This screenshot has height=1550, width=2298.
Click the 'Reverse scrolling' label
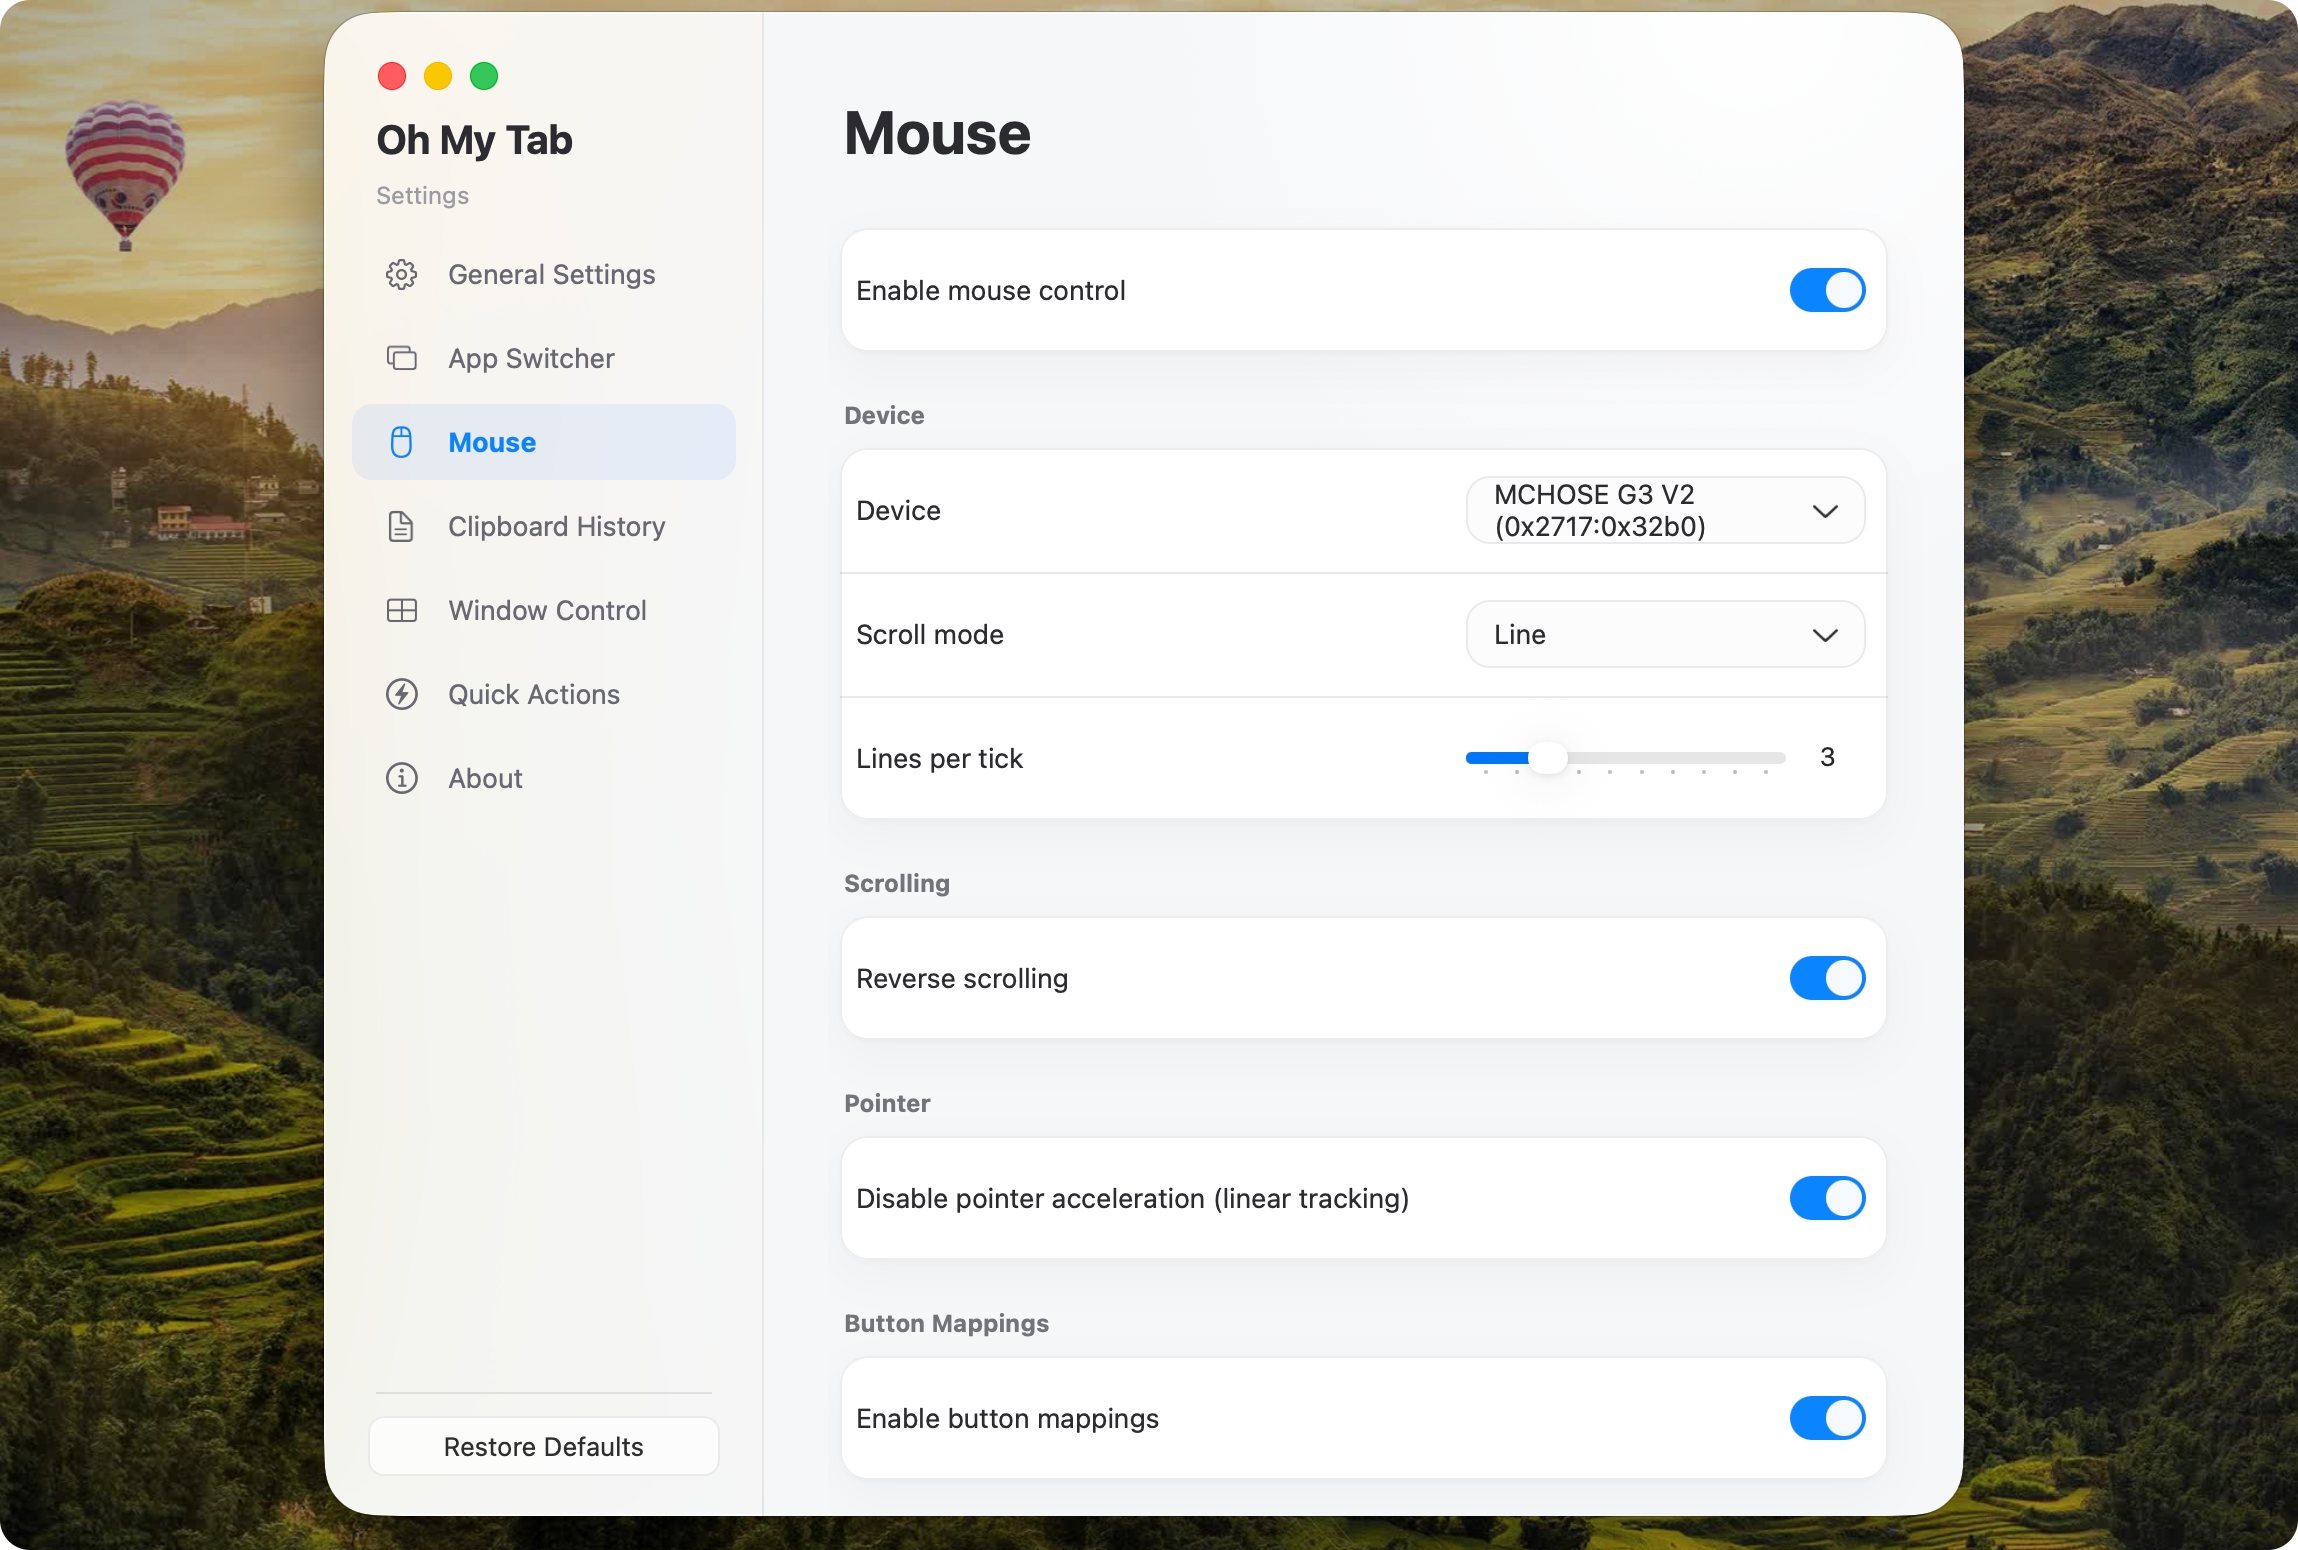pyautogui.click(x=962, y=978)
